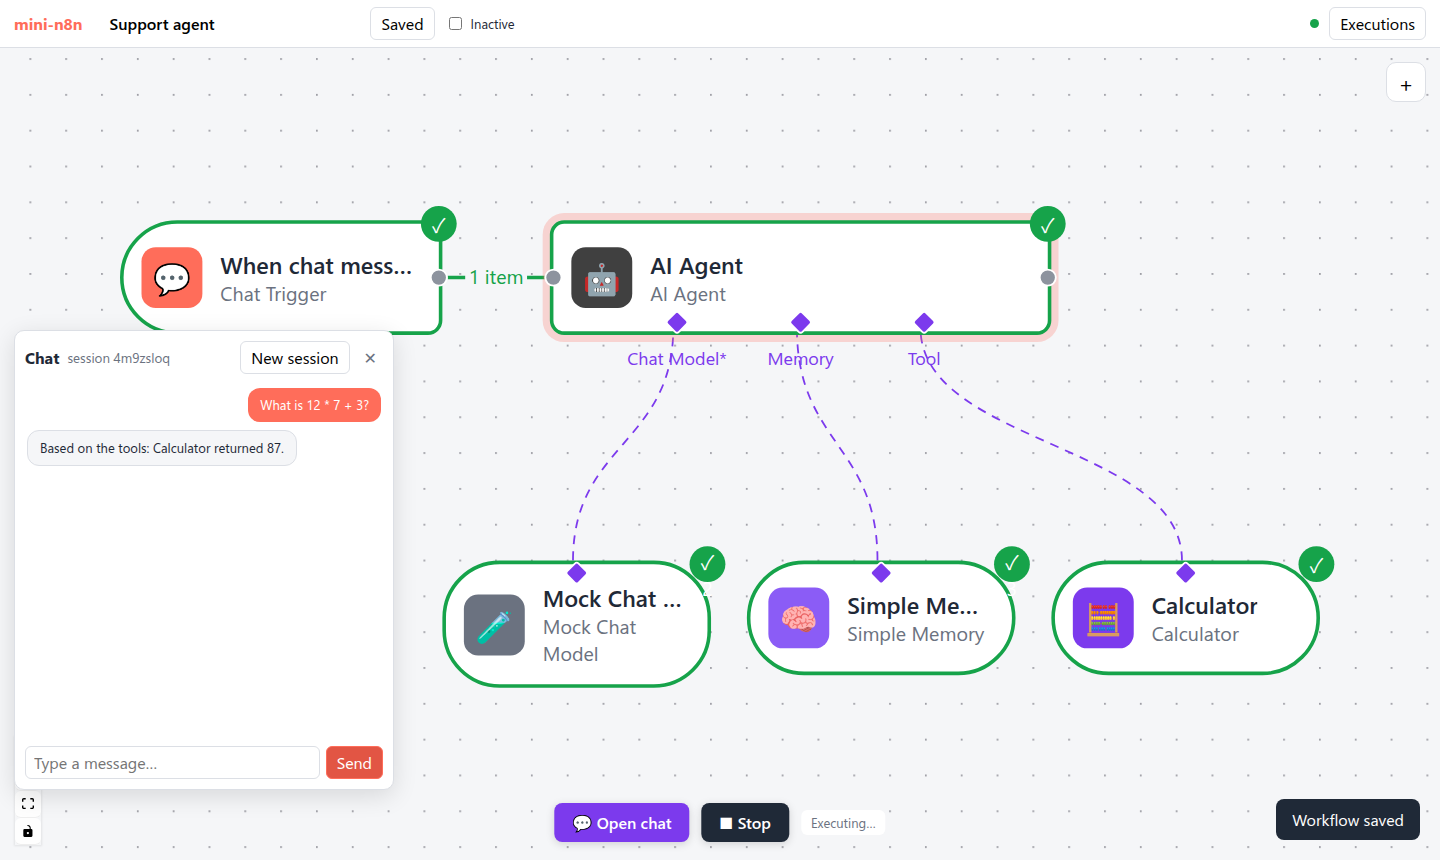The width and height of the screenshot is (1440, 860).
Task: Click the success checkmark on the Chat Trigger node
Action: (x=439, y=225)
